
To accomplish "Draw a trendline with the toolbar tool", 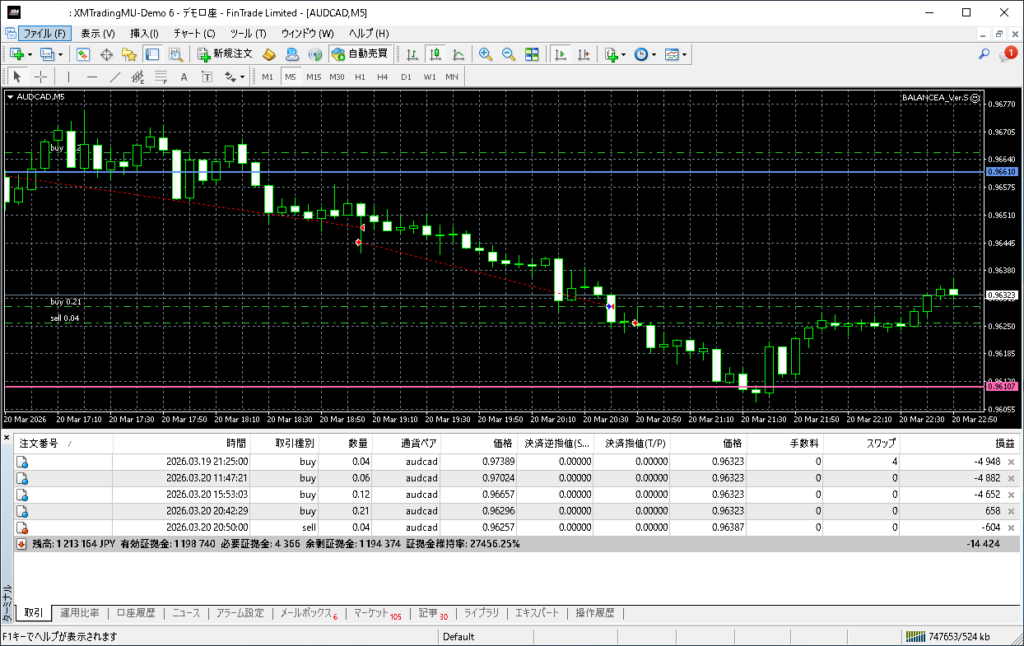I will (115, 77).
